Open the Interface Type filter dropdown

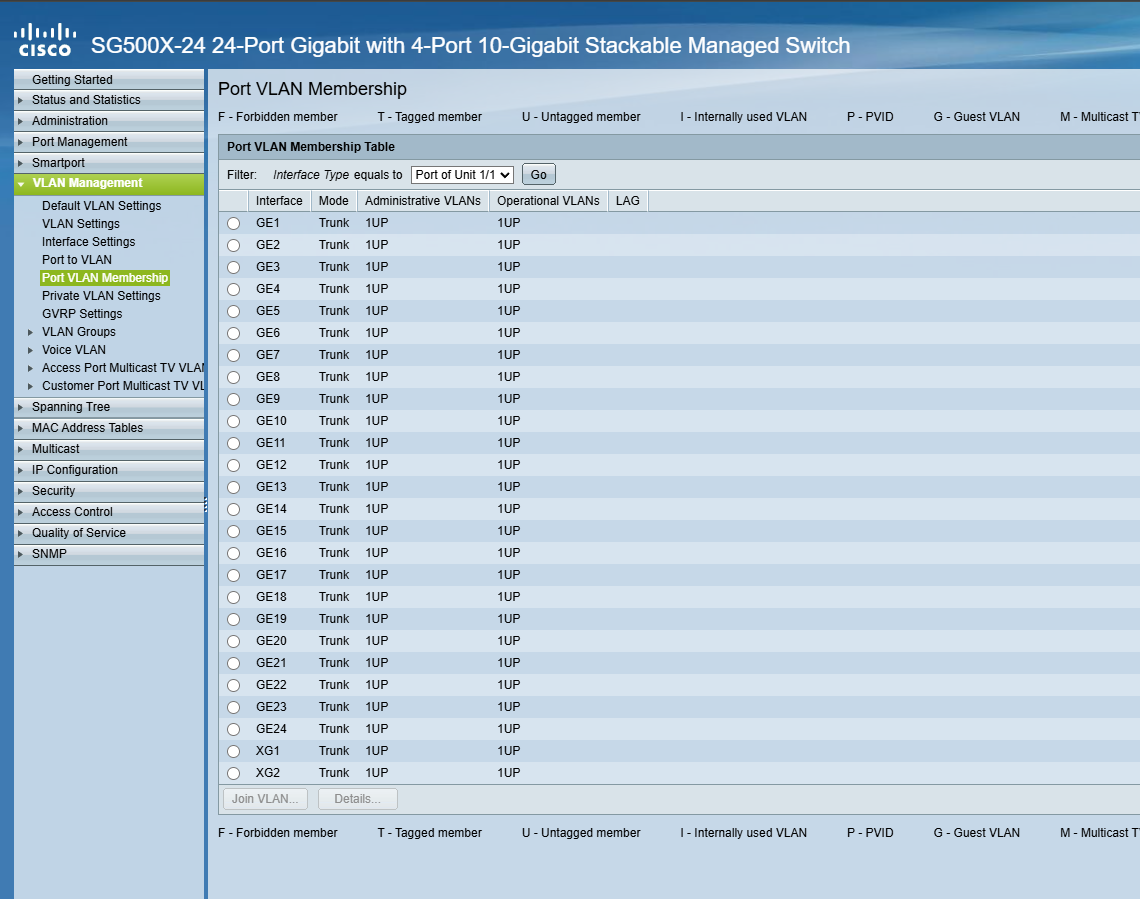point(461,174)
